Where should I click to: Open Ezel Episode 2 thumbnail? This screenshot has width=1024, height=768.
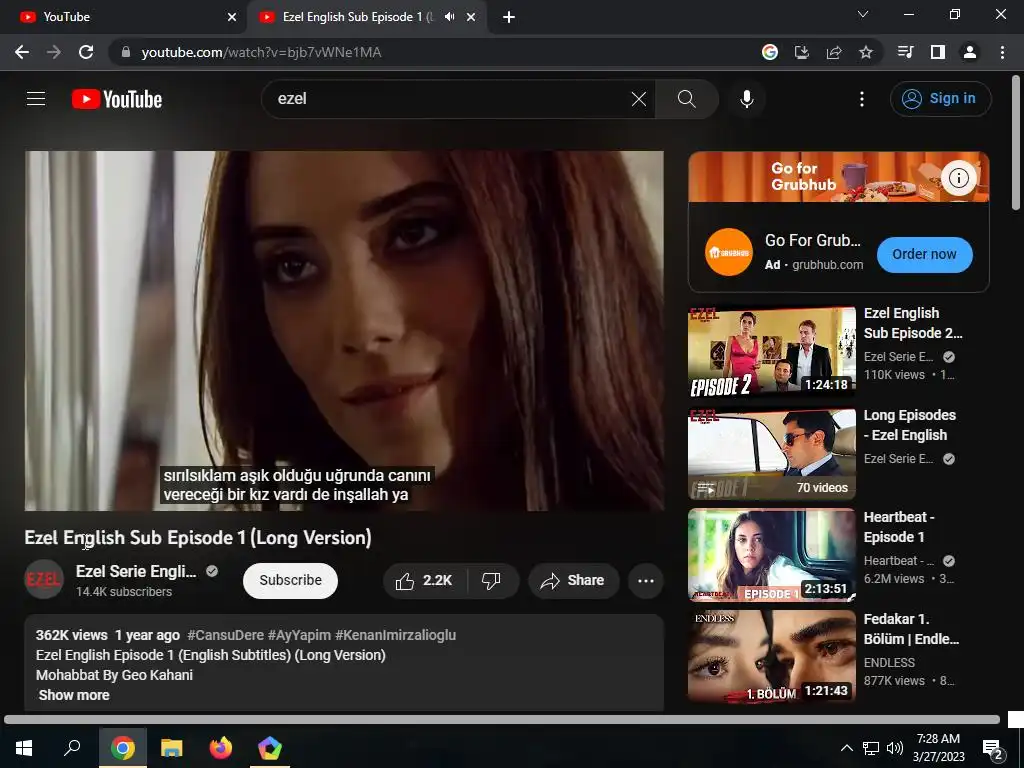771,351
